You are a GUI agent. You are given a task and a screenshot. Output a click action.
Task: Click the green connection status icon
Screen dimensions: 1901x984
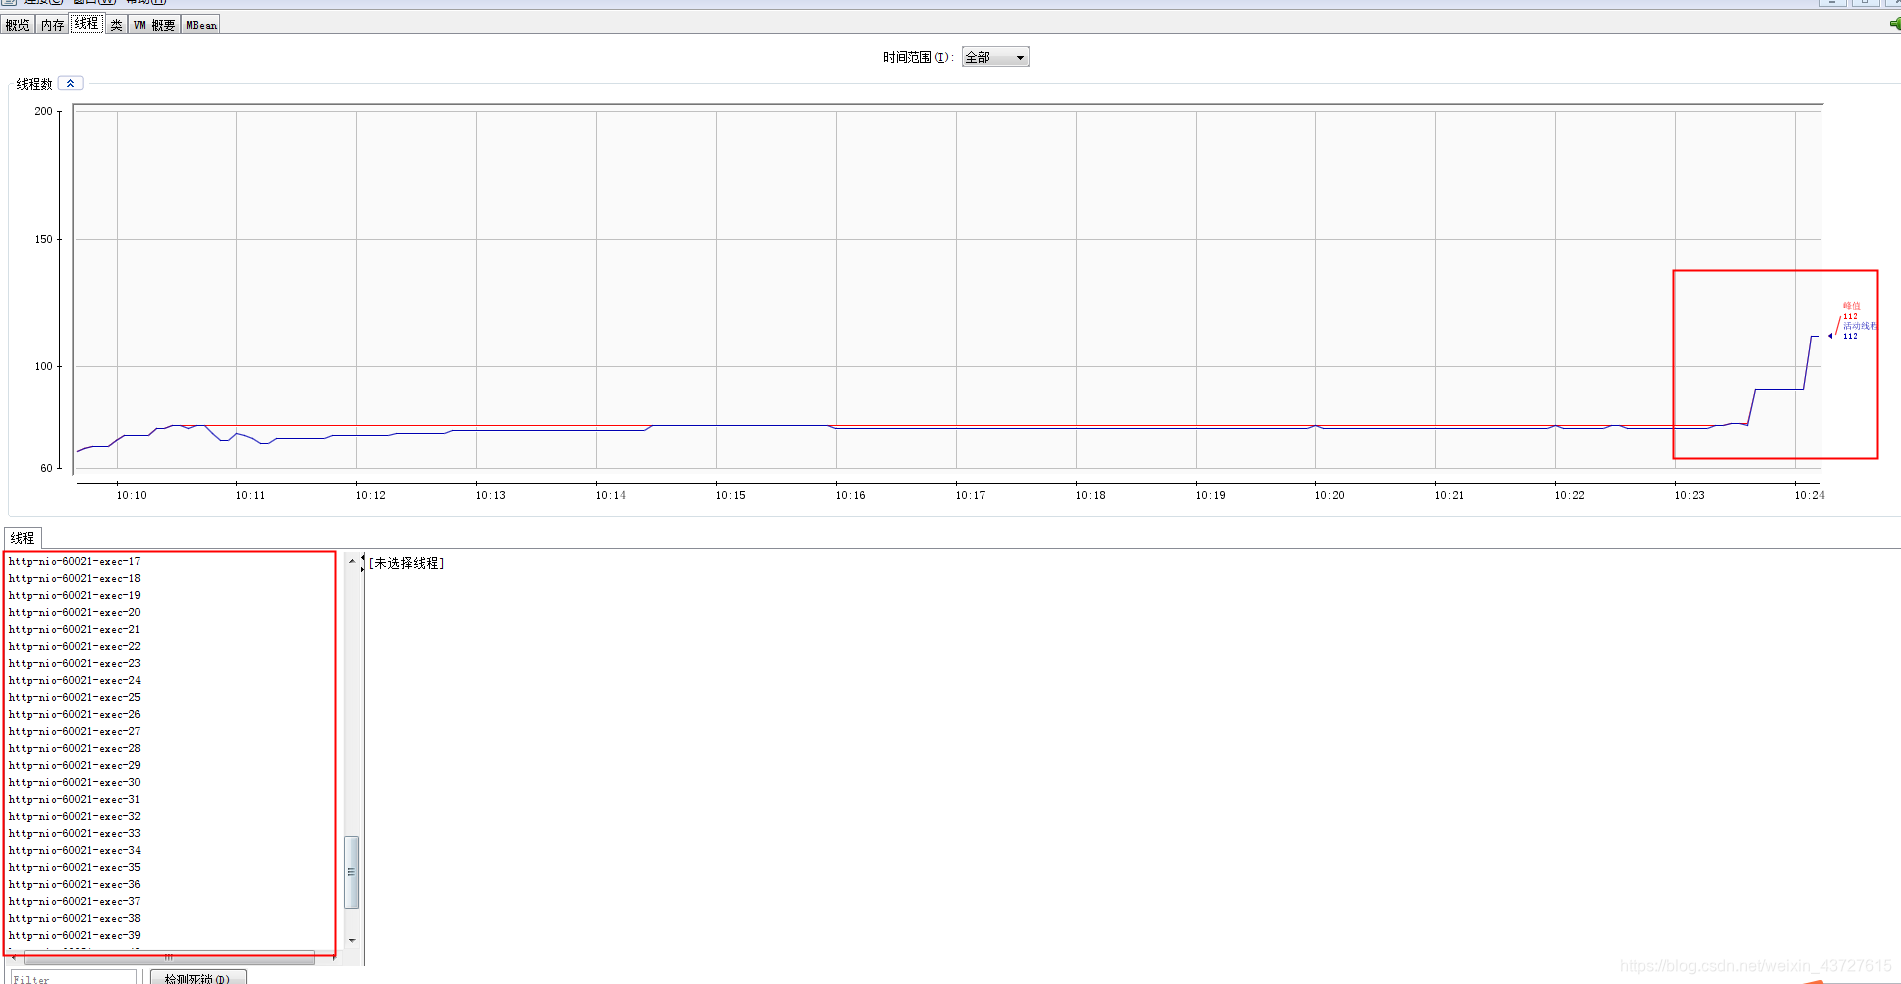point(1894,24)
